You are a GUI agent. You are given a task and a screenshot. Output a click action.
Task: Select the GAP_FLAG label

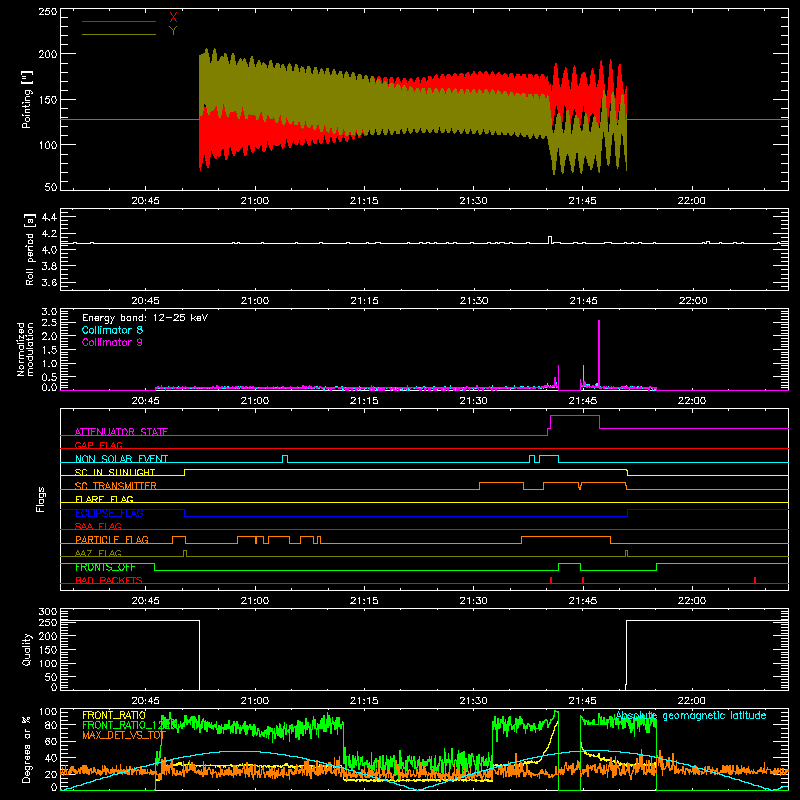coord(98,445)
